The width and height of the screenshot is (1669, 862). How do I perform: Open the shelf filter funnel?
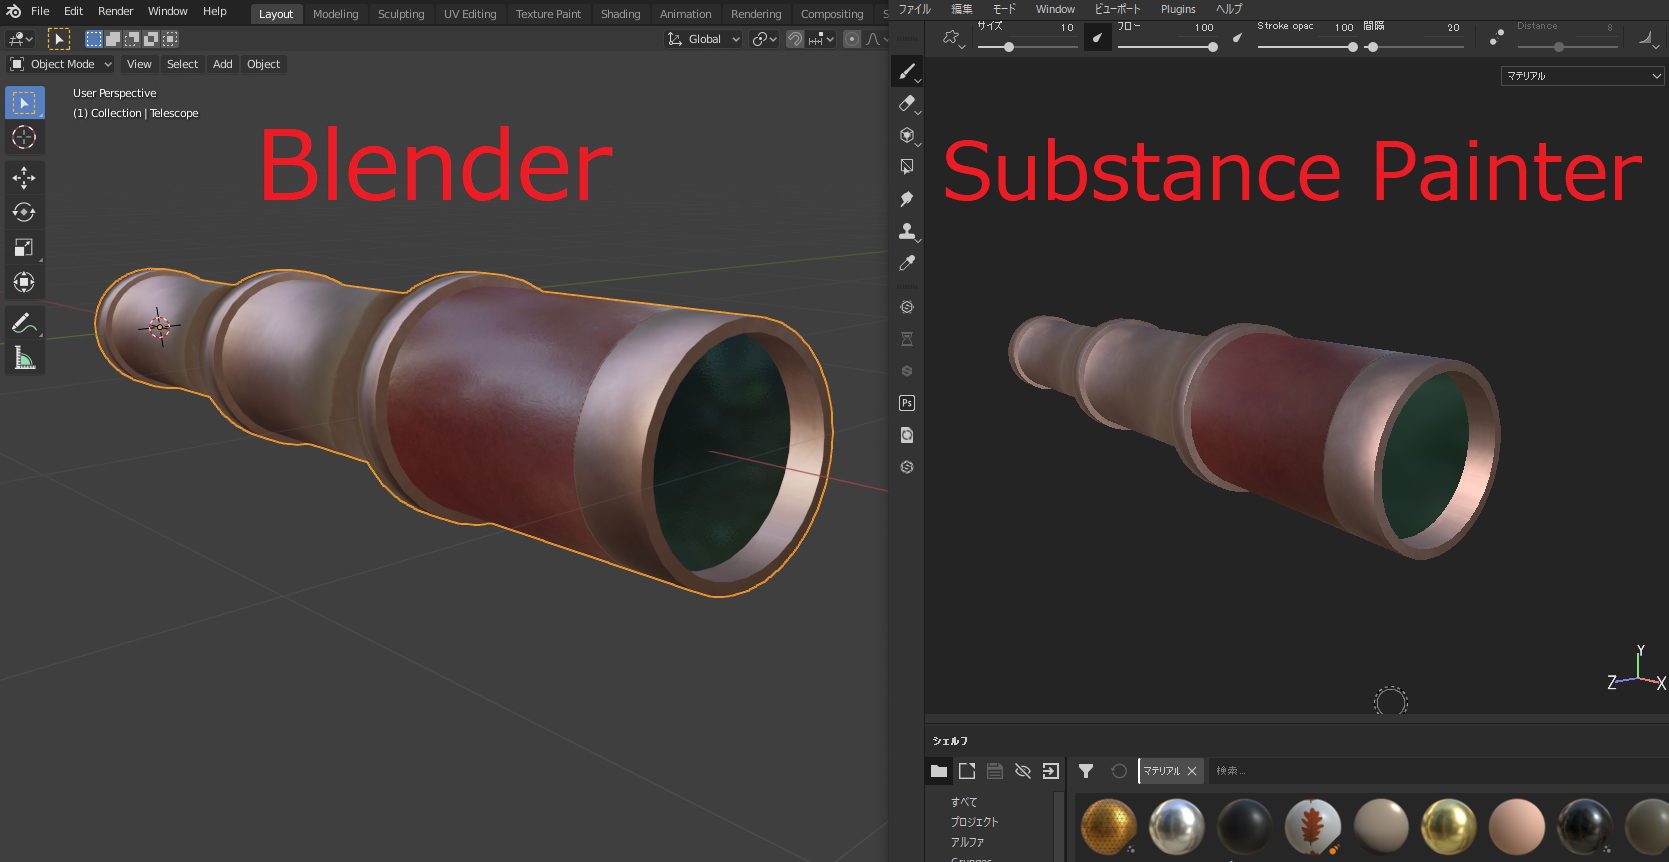pyautogui.click(x=1086, y=771)
